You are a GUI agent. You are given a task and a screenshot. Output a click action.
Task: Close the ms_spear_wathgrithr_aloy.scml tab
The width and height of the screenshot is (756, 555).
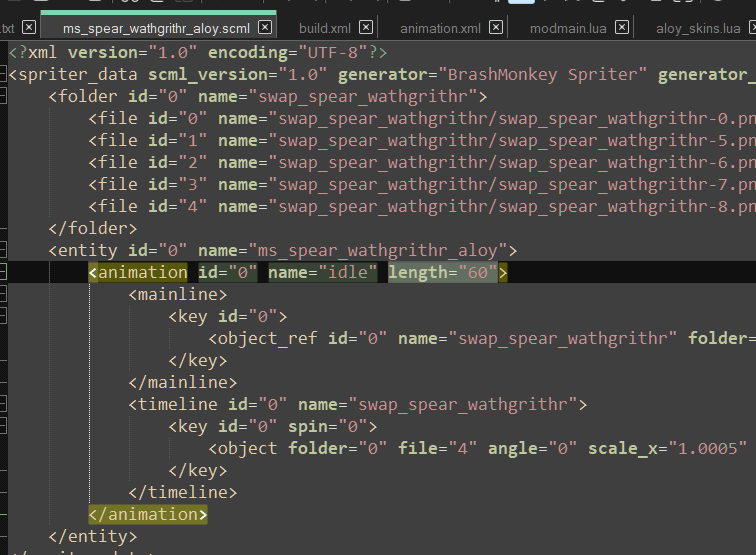pyautogui.click(x=265, y=28)
